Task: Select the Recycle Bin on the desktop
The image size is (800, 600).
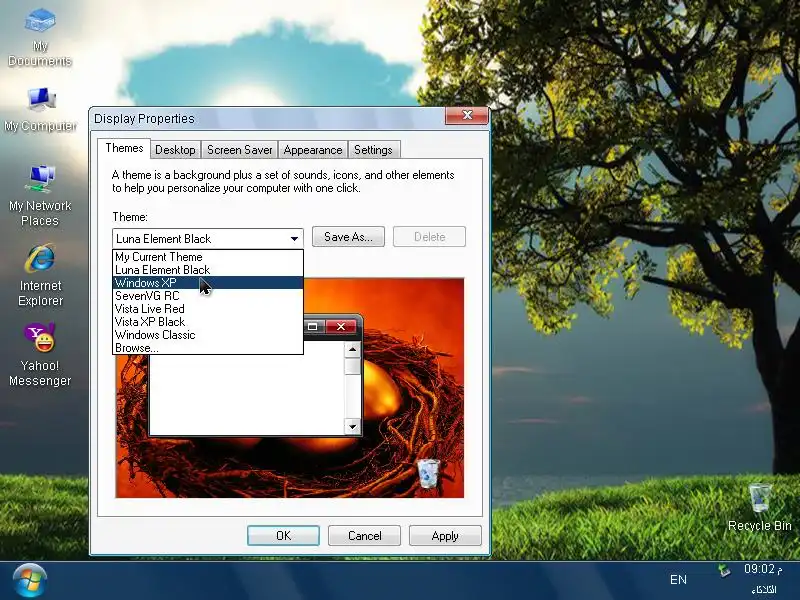Action: coord(759,508)
